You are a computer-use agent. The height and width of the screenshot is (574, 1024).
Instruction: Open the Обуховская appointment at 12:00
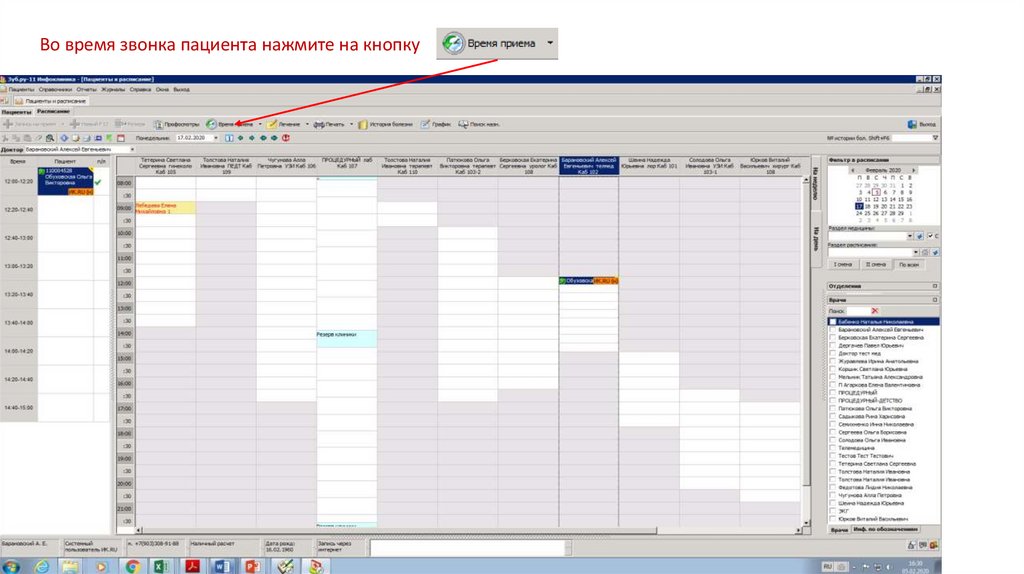coord(588,281)
